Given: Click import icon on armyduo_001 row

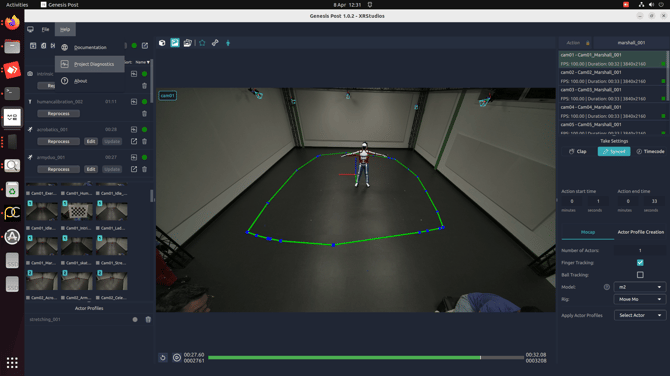Looking at the screenshot, I should (x=134, y=157).
